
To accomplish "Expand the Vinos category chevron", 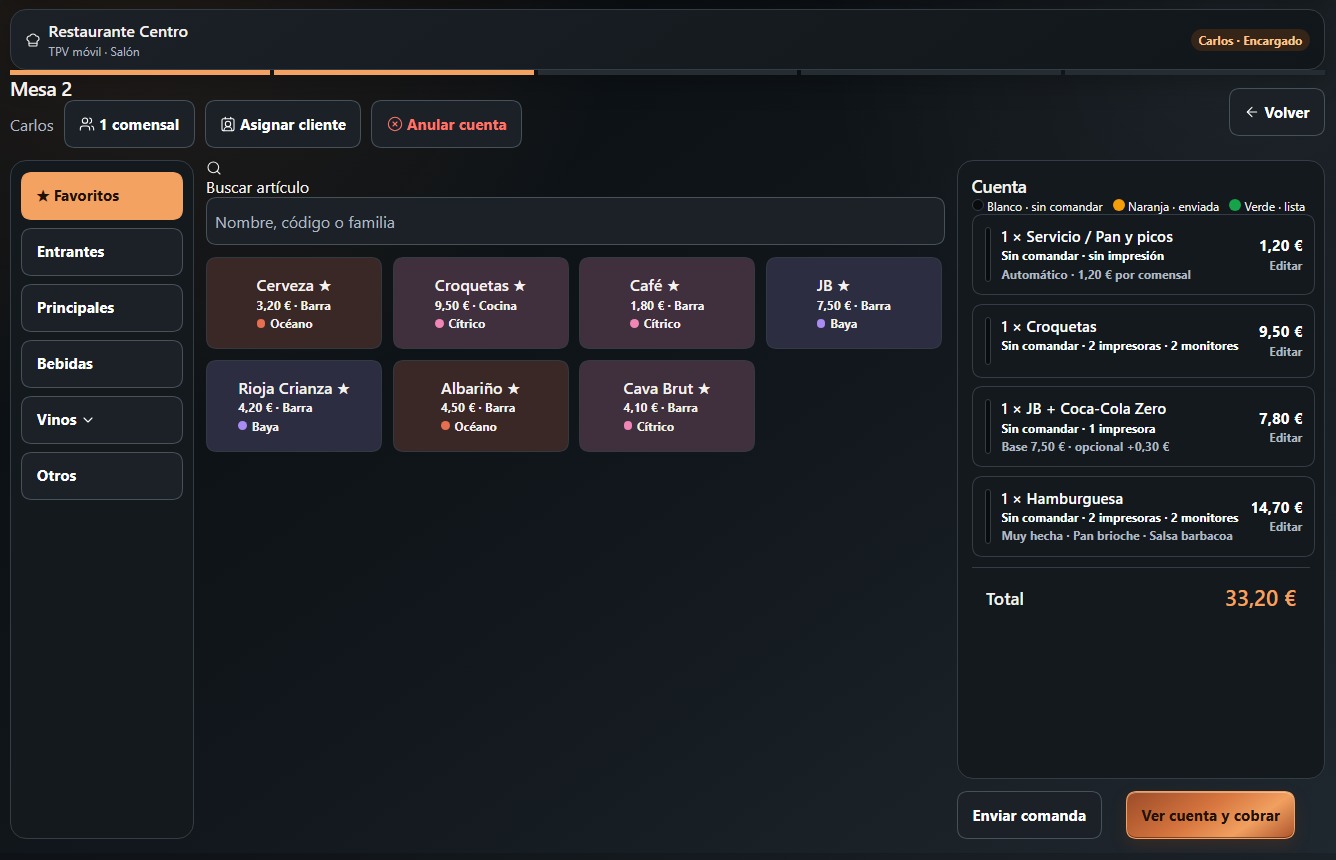I will [88, 420].
